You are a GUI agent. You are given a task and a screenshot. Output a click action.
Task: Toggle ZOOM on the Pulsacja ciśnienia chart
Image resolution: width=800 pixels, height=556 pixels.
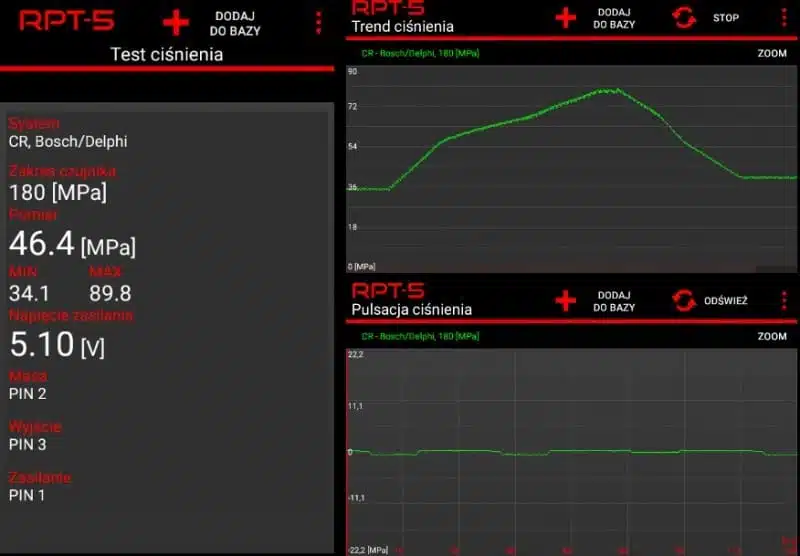772,337
